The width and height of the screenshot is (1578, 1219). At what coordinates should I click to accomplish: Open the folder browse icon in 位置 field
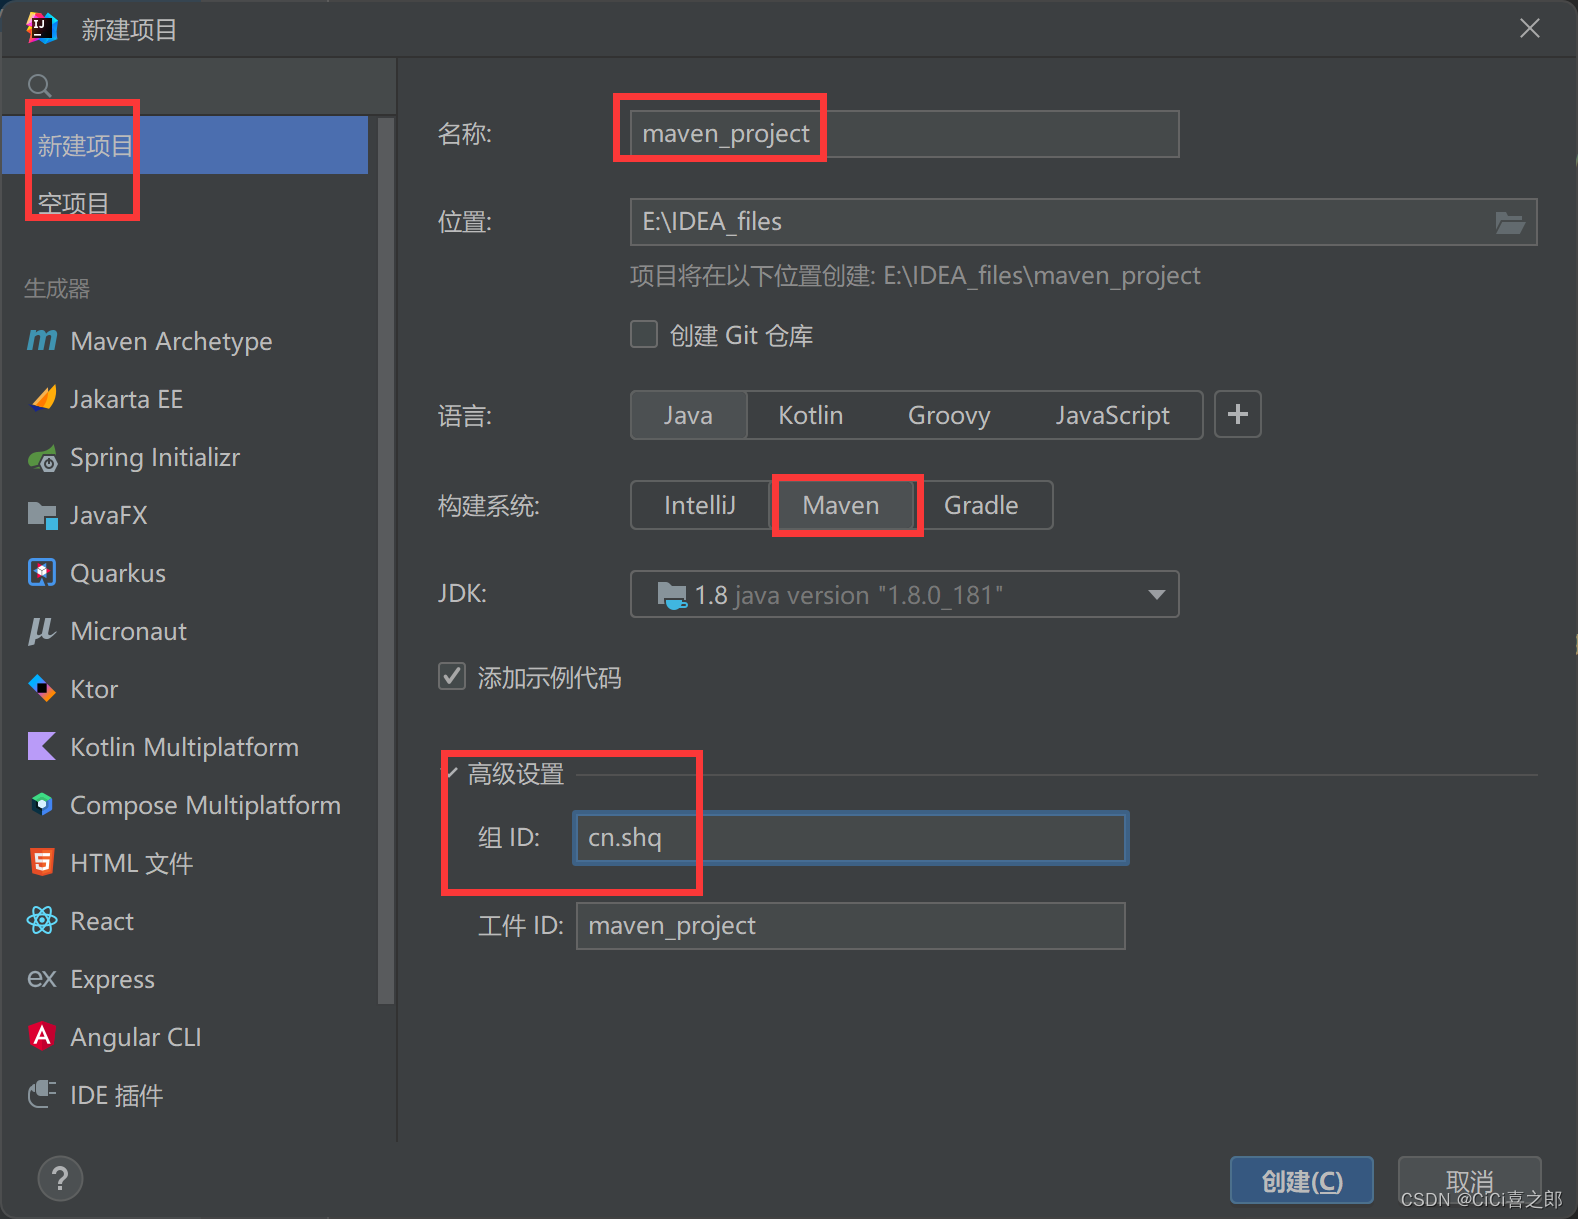(x=1509, y=222)
